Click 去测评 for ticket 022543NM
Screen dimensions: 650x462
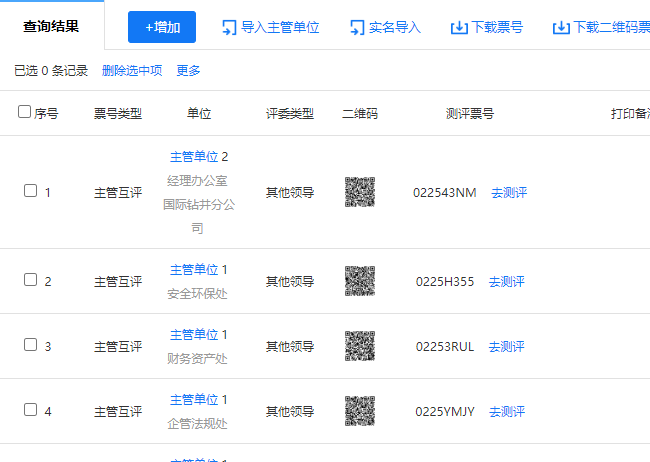(509, 192)
